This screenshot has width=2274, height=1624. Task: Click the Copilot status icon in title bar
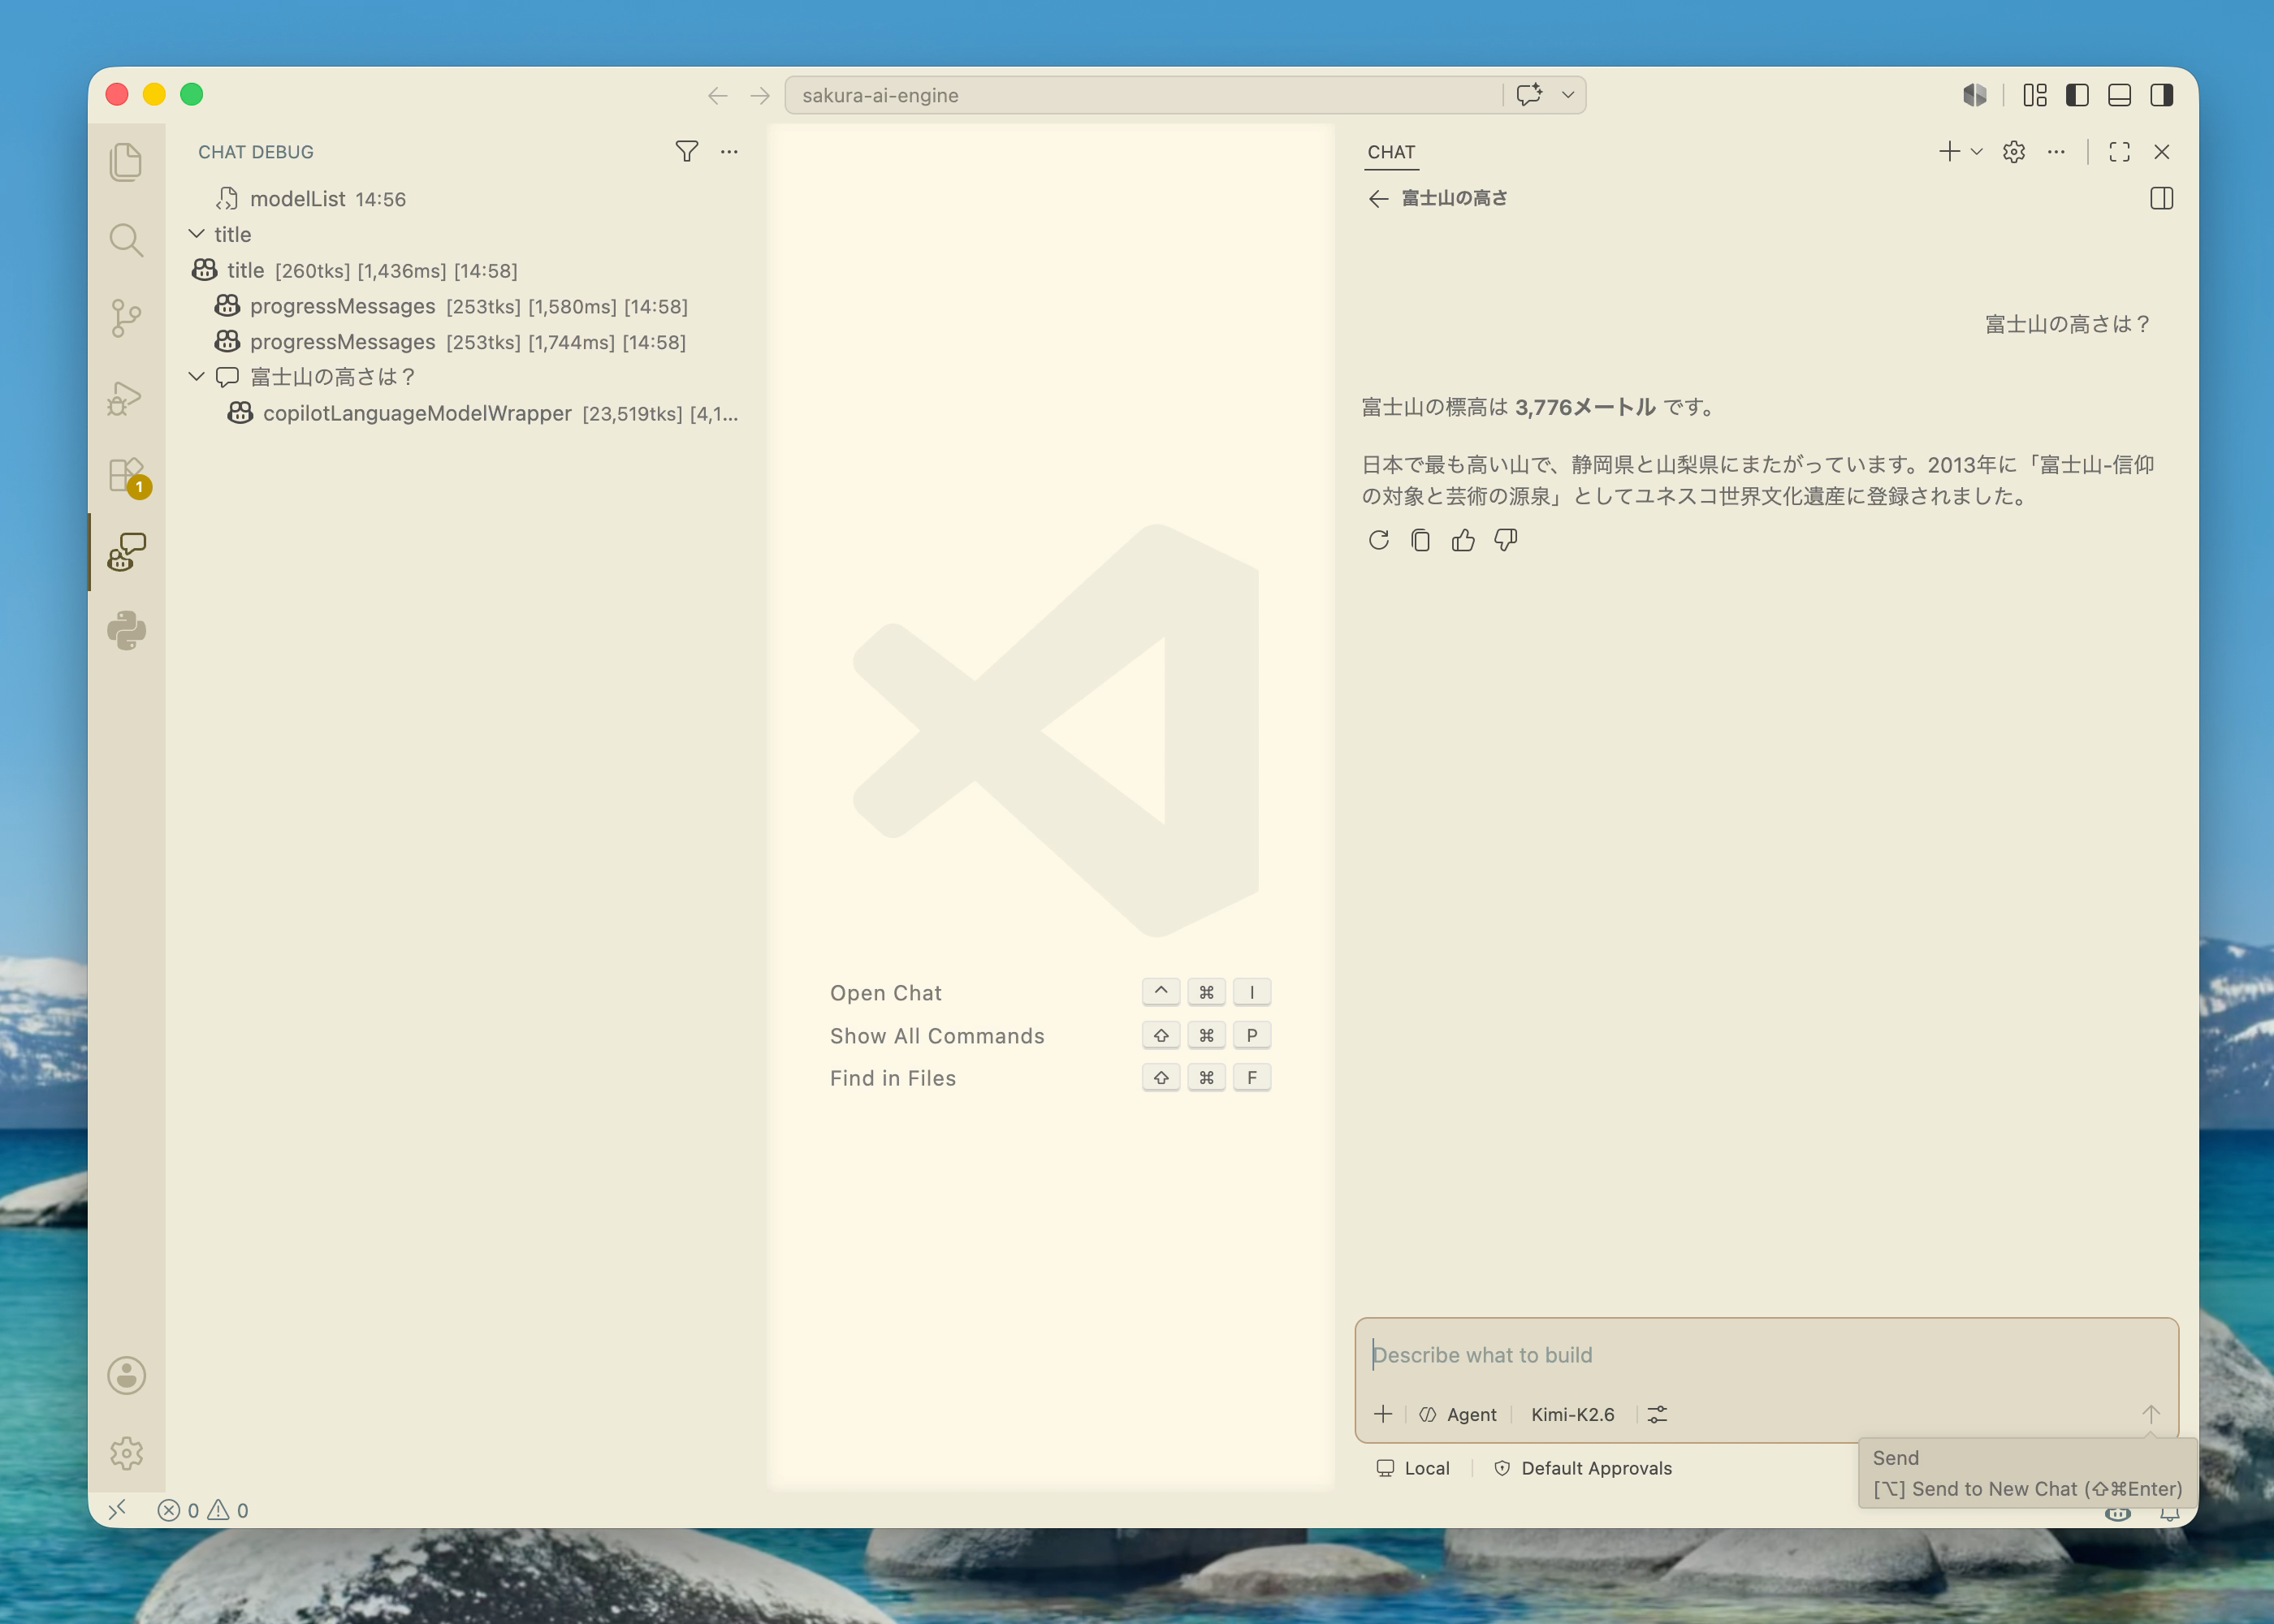pos(1974,95)
